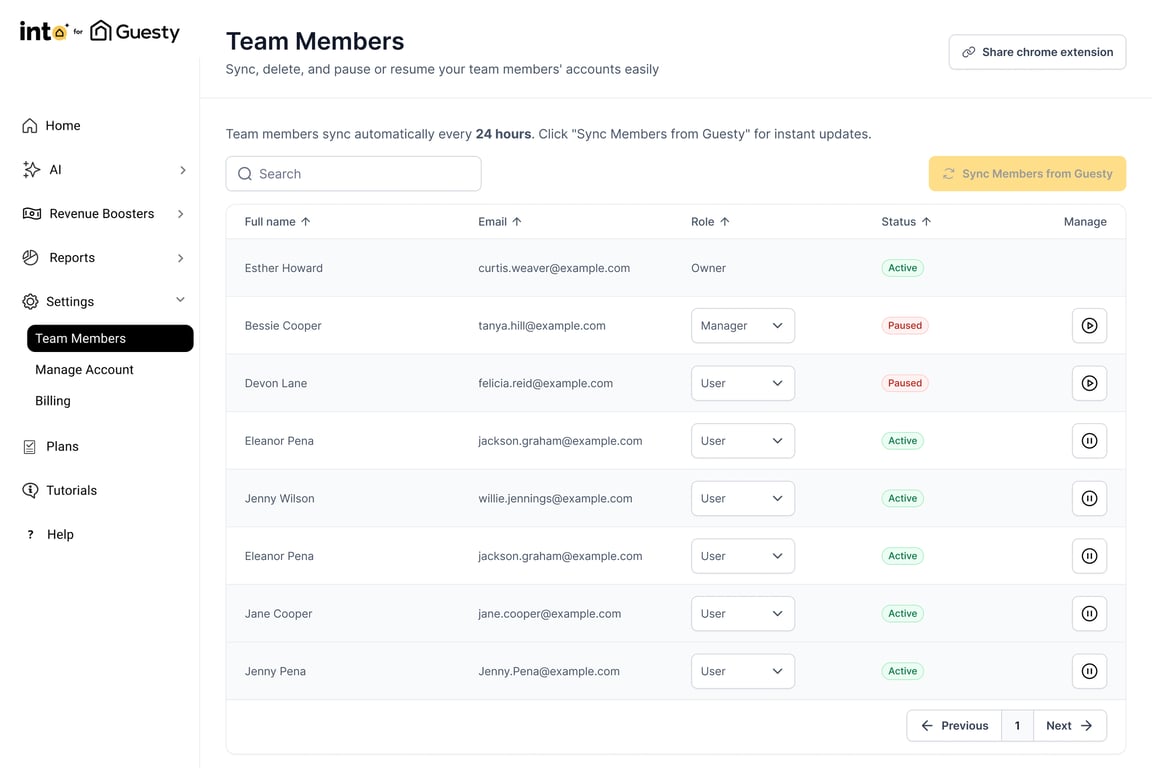
Task: Click the Help question mark icon
Action: coord(30,534)
